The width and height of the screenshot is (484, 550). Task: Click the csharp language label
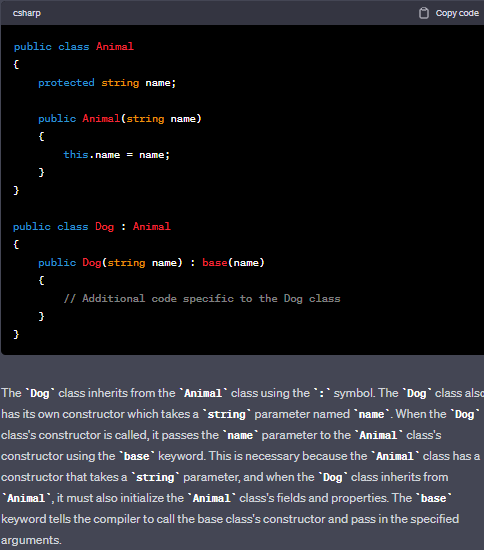click(27, 13)
